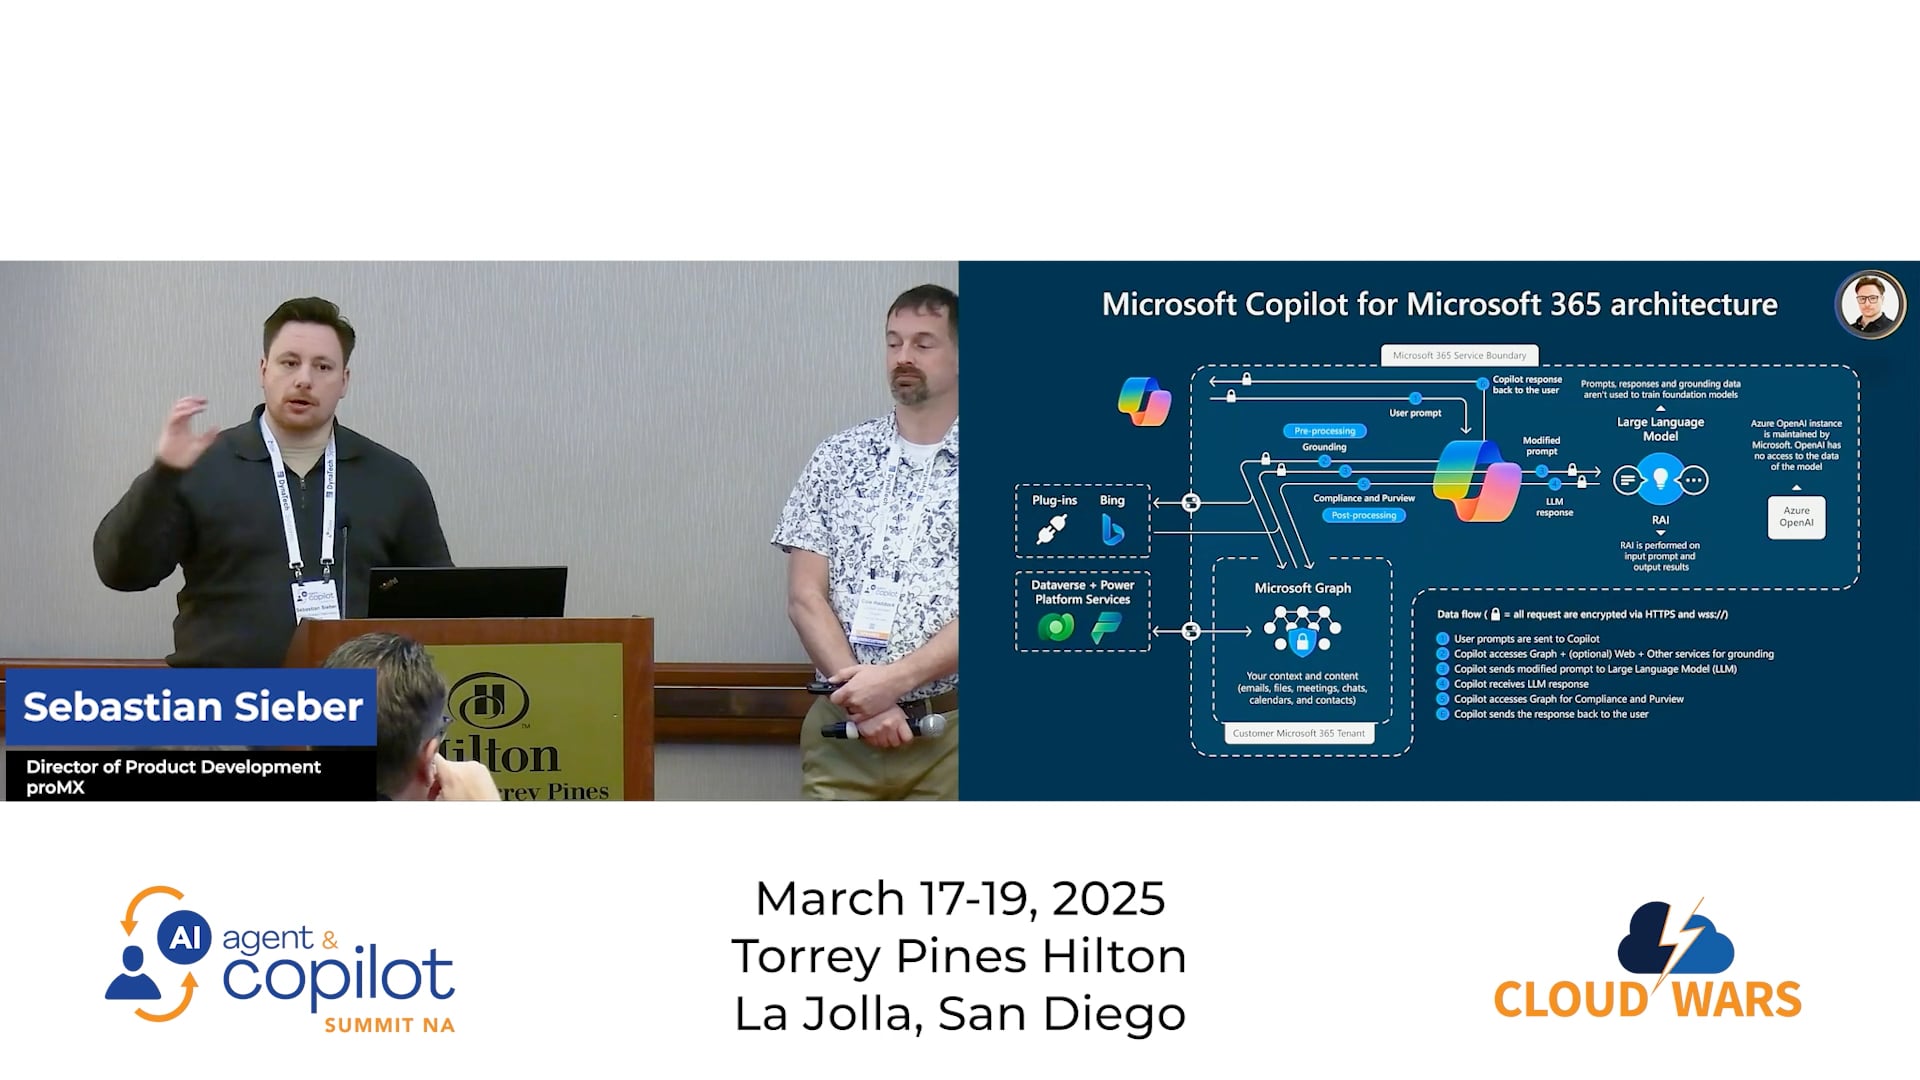
Task: Click the Modified prompt label
Action: (x=1541, y=446)
